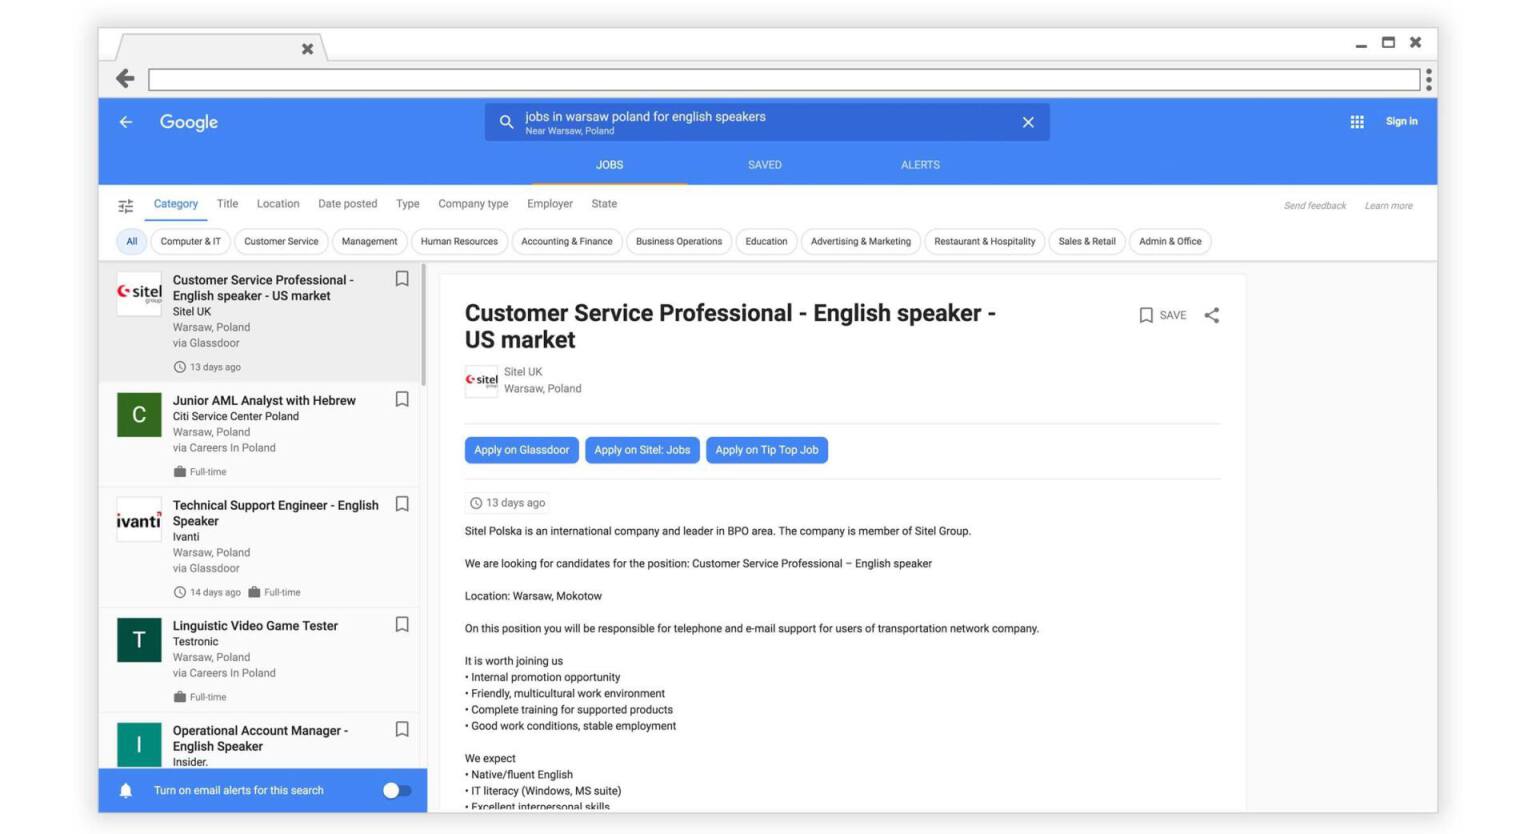Viewport: 1536px width, 834px height.
Task: Filter by Computer & IT
Action: coord(191,241)
